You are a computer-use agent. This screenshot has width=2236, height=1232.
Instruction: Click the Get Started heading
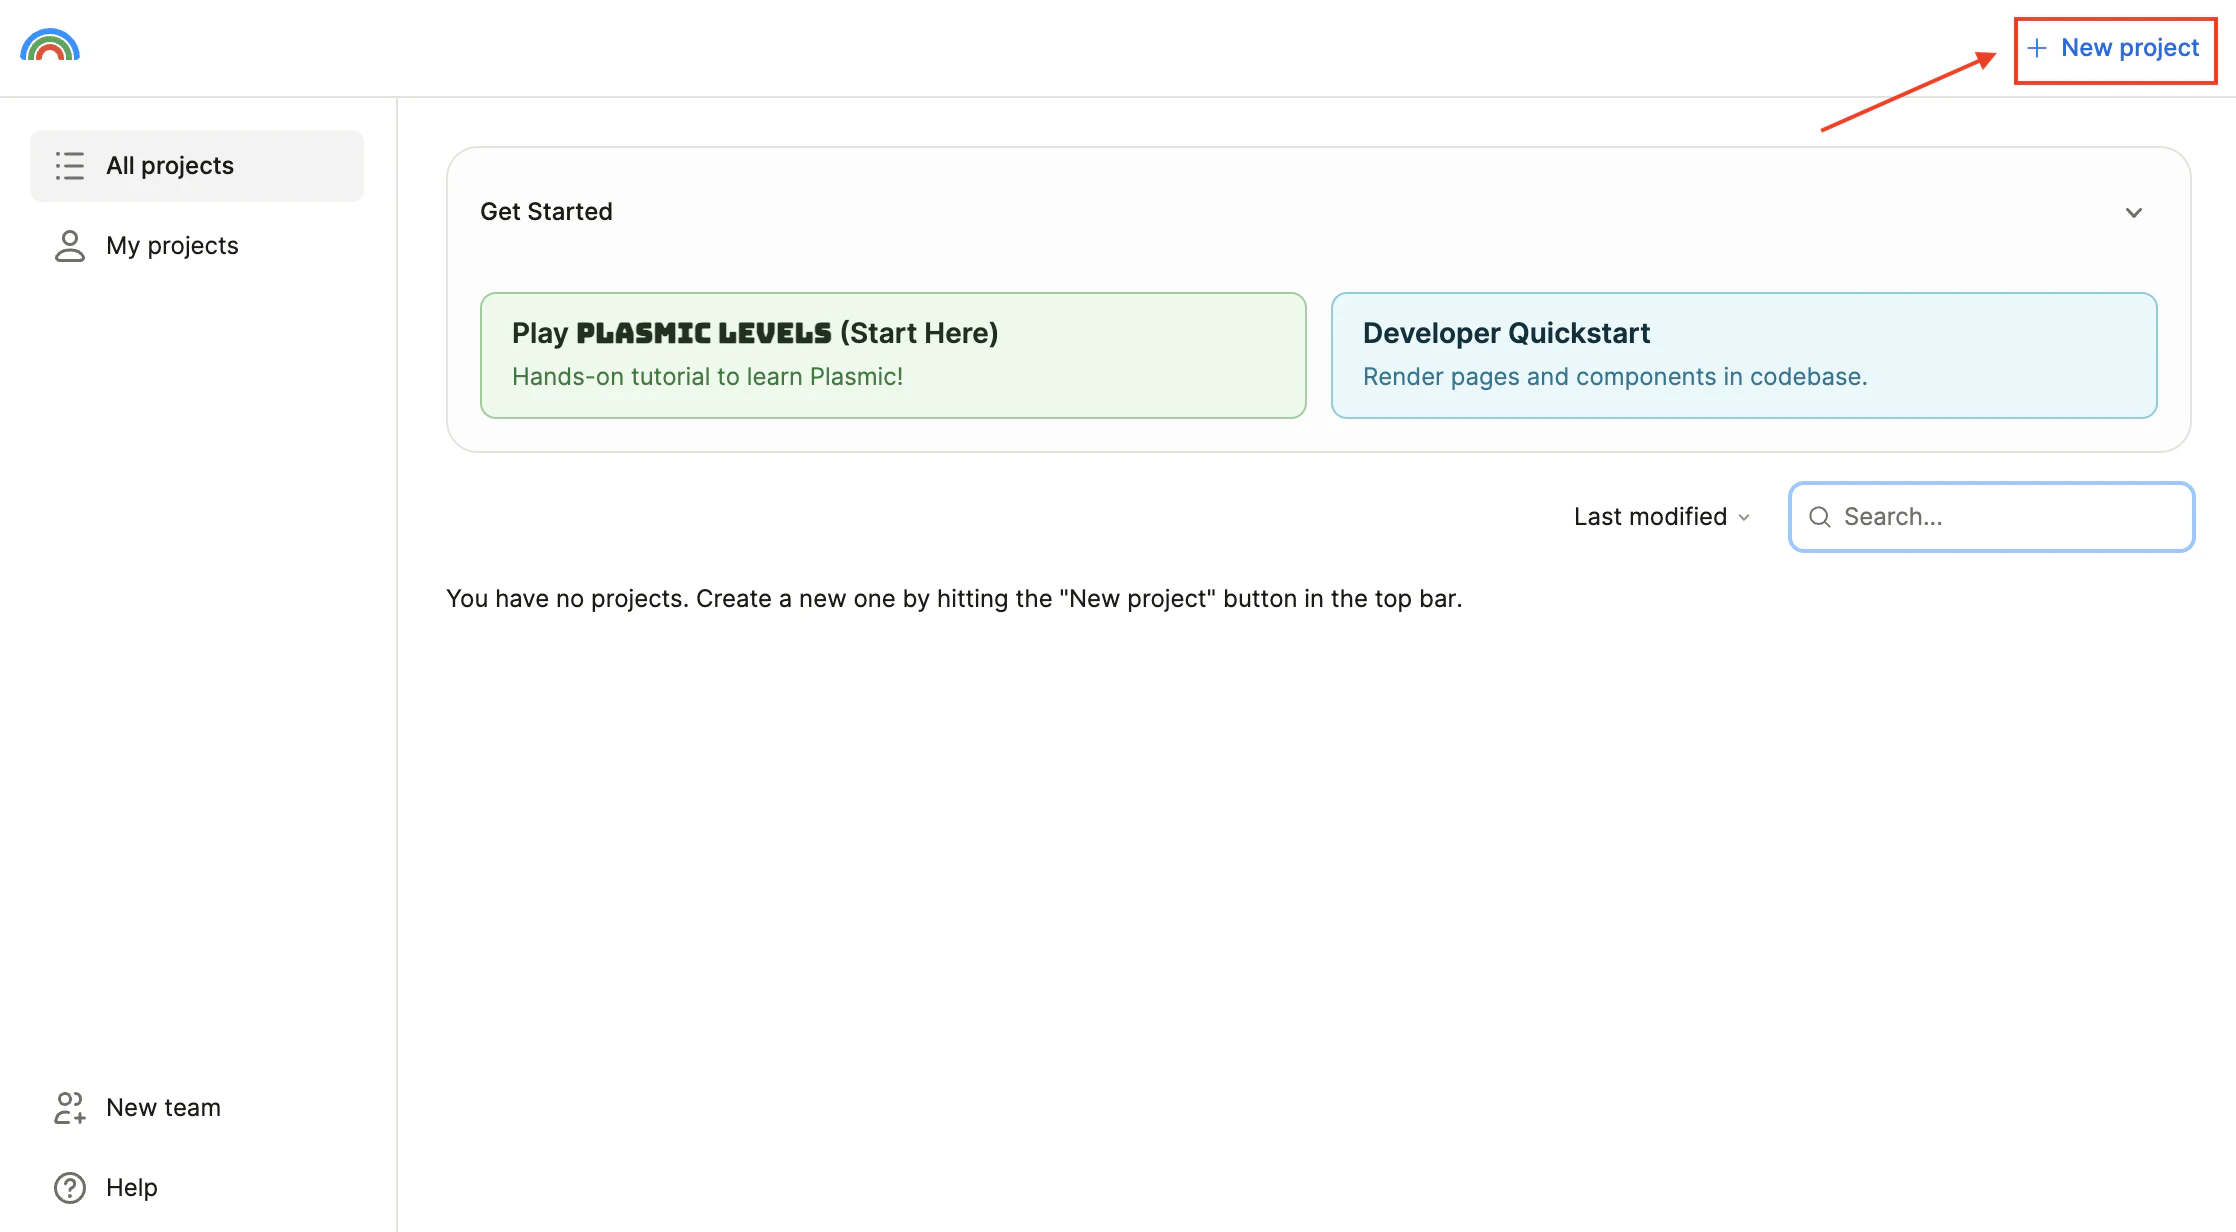point(546,212)
